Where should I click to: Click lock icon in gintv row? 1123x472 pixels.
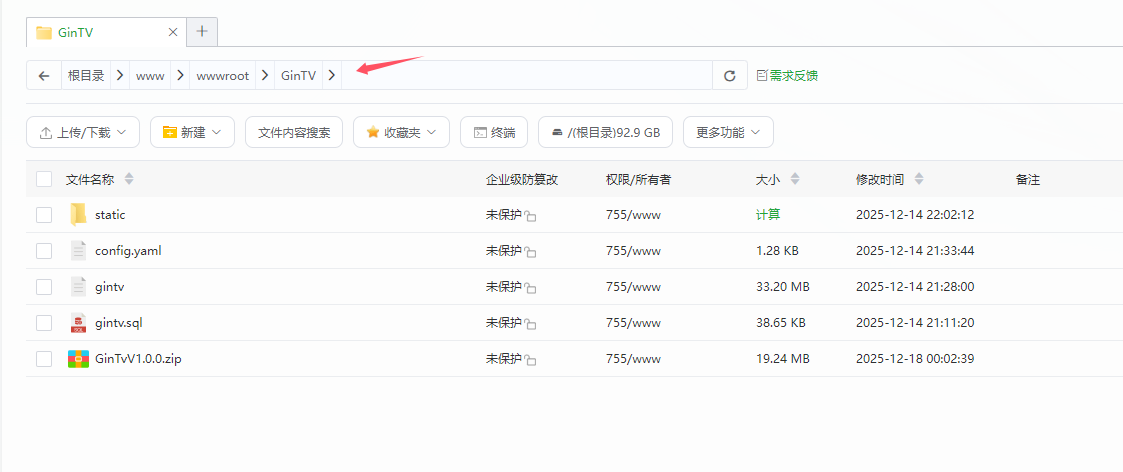[530, 288]
